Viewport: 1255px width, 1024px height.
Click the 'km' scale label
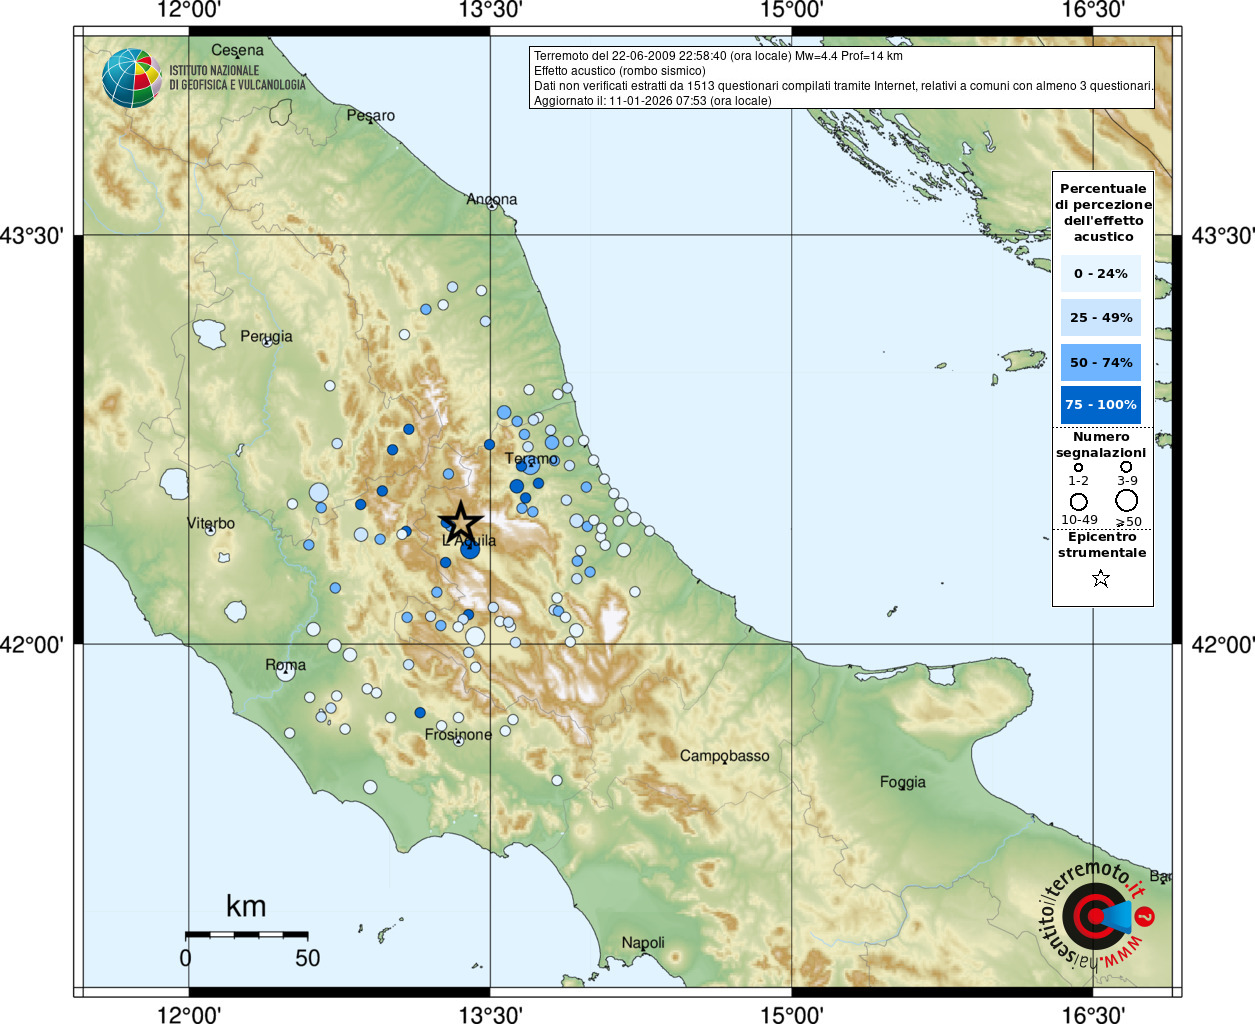(x=246, y=906)
